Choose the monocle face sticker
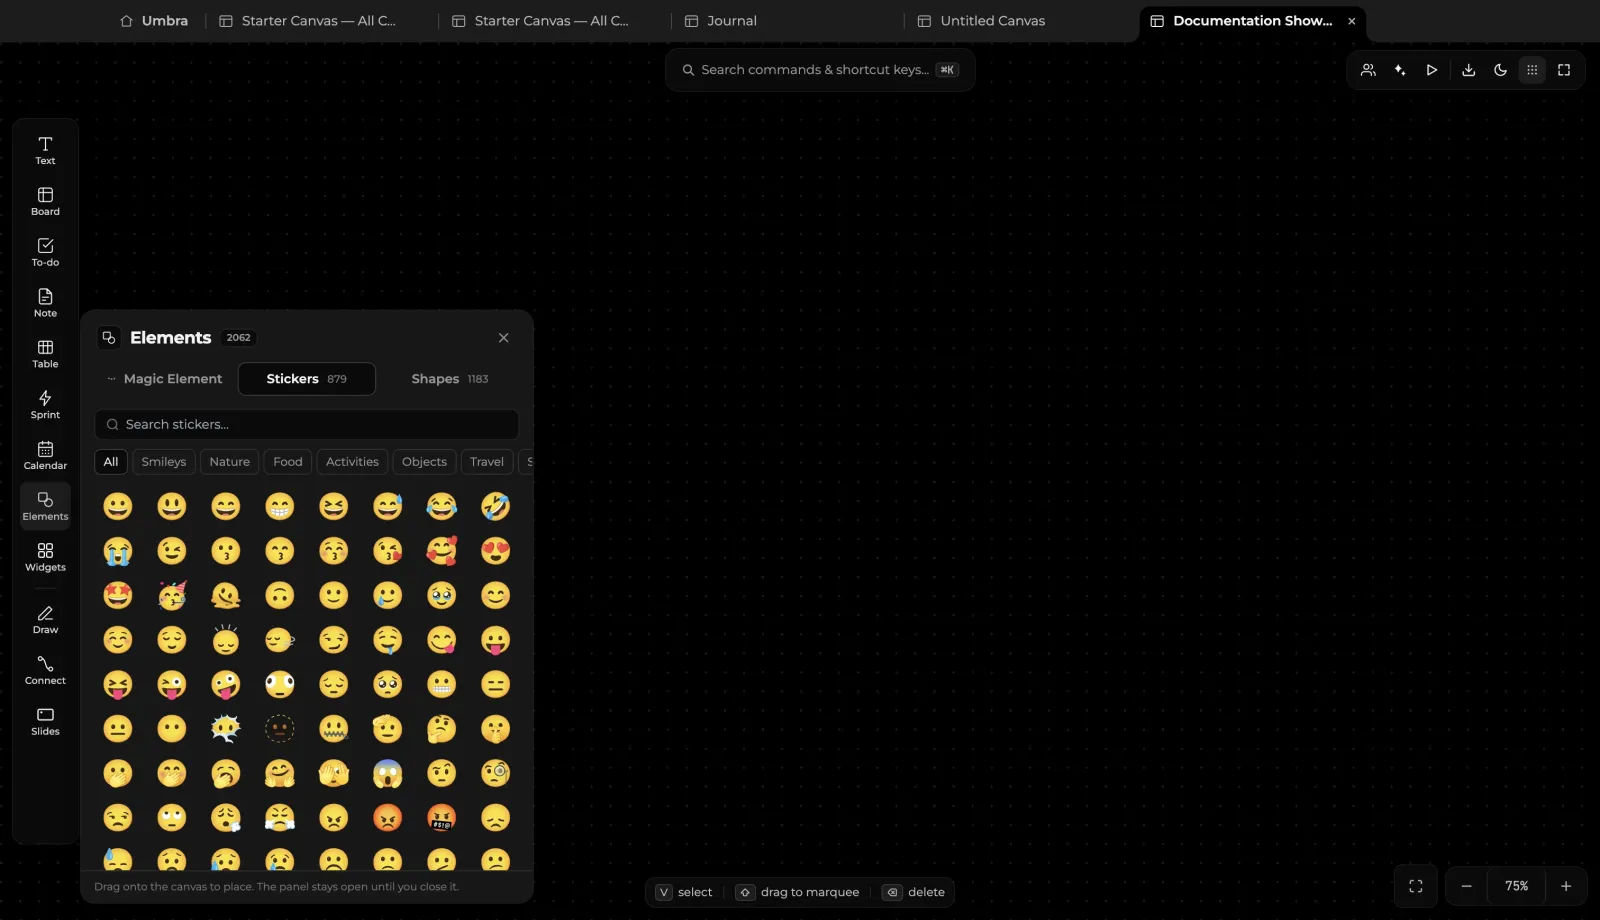The width and height of the screenshot is (1600, 920). click(x=495, y=773)
